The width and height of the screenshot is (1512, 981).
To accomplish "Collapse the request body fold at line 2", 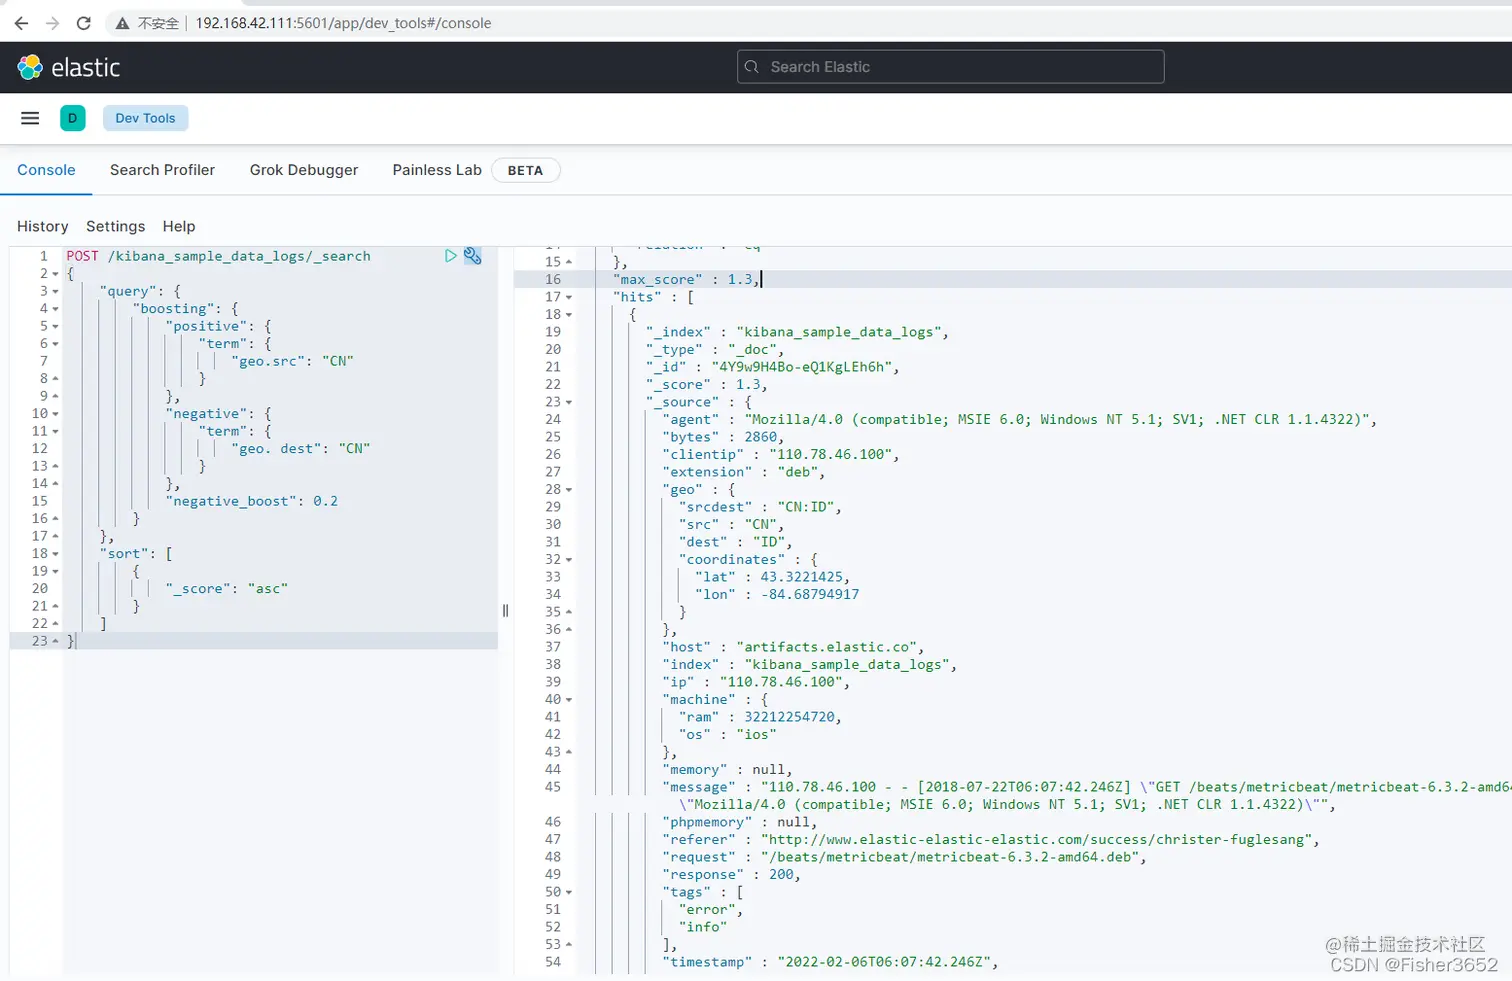I will click(x=55, y=274).
